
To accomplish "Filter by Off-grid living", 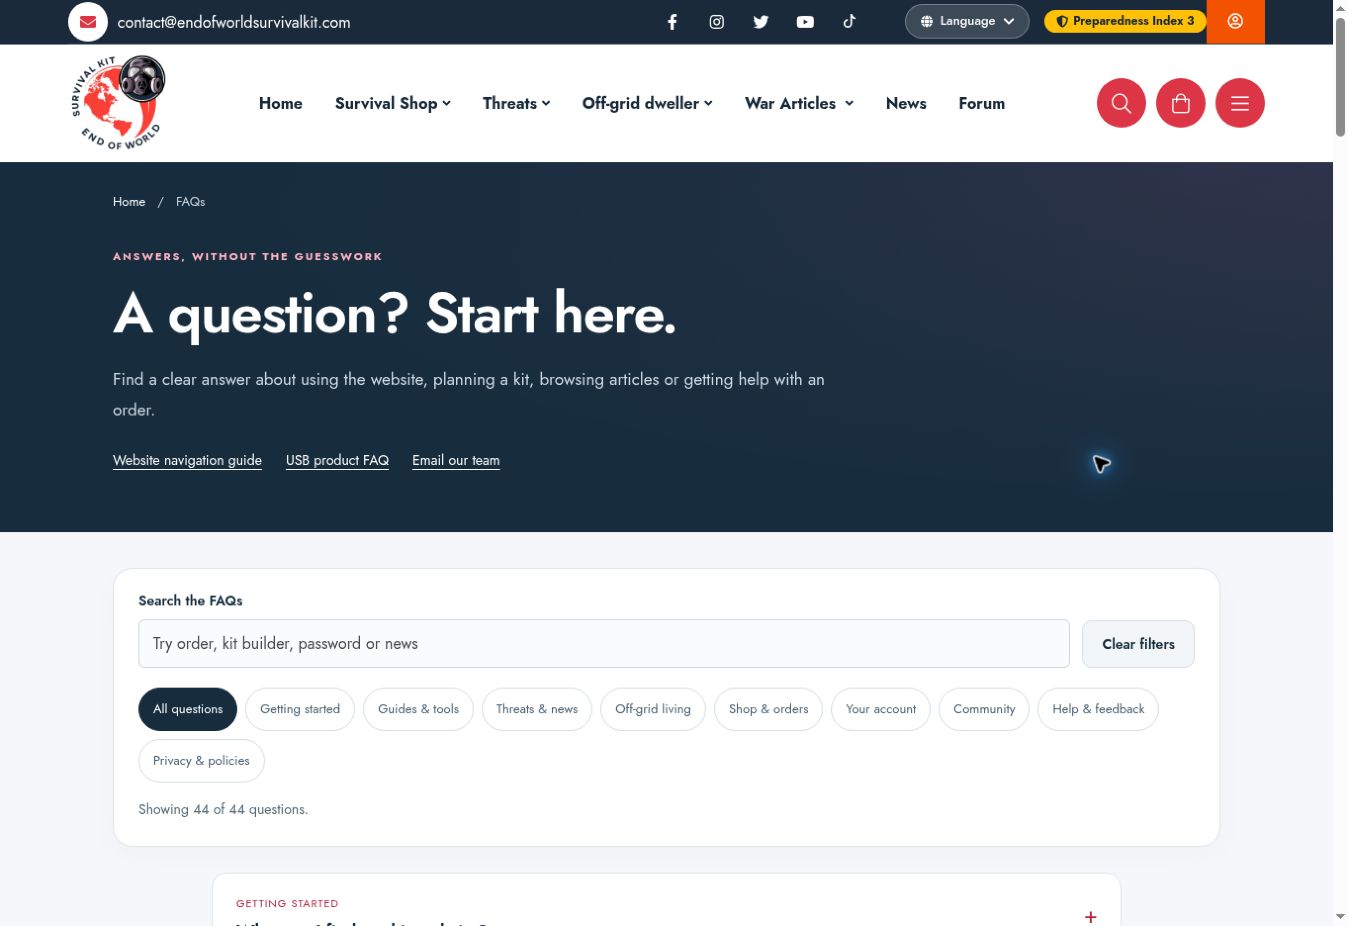I will click(653, 709).
